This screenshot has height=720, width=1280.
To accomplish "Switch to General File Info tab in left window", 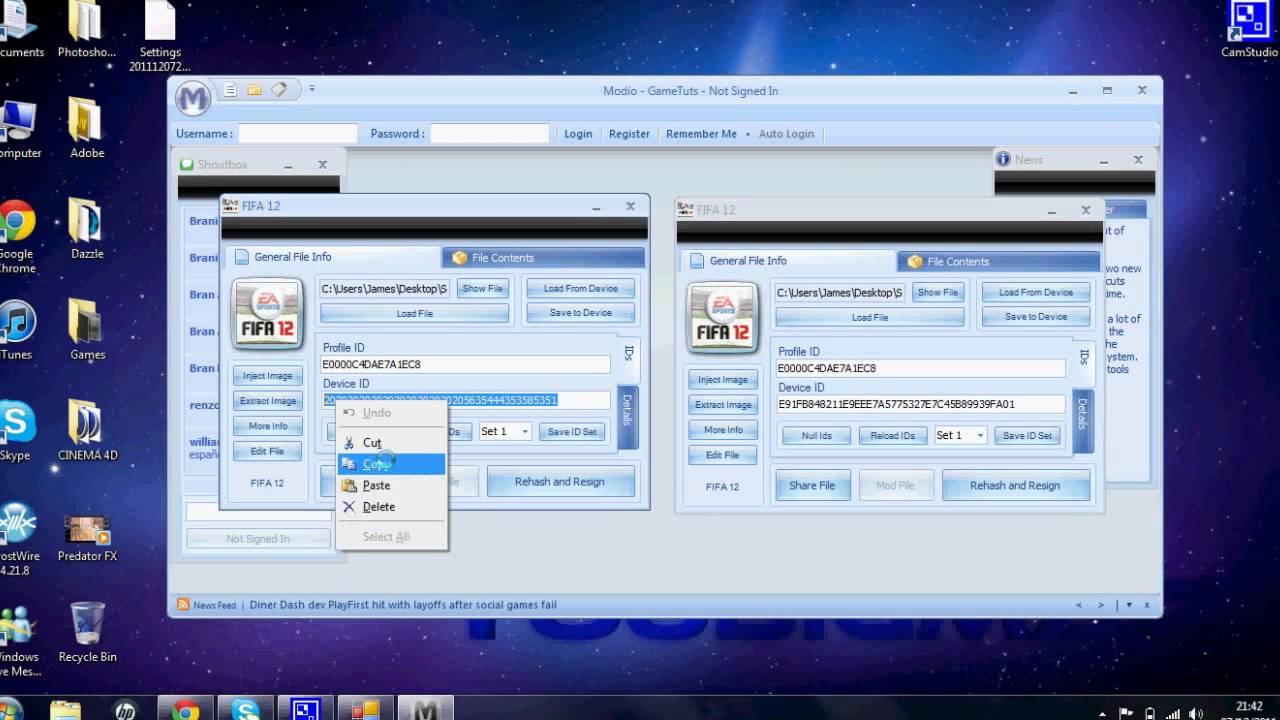I will click(x=332, y=257).
